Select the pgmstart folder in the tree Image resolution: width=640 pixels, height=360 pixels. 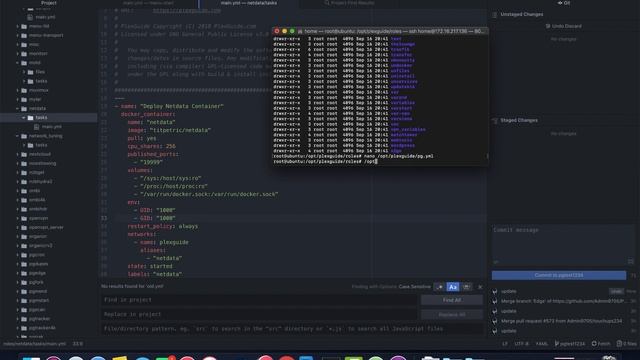39,300
